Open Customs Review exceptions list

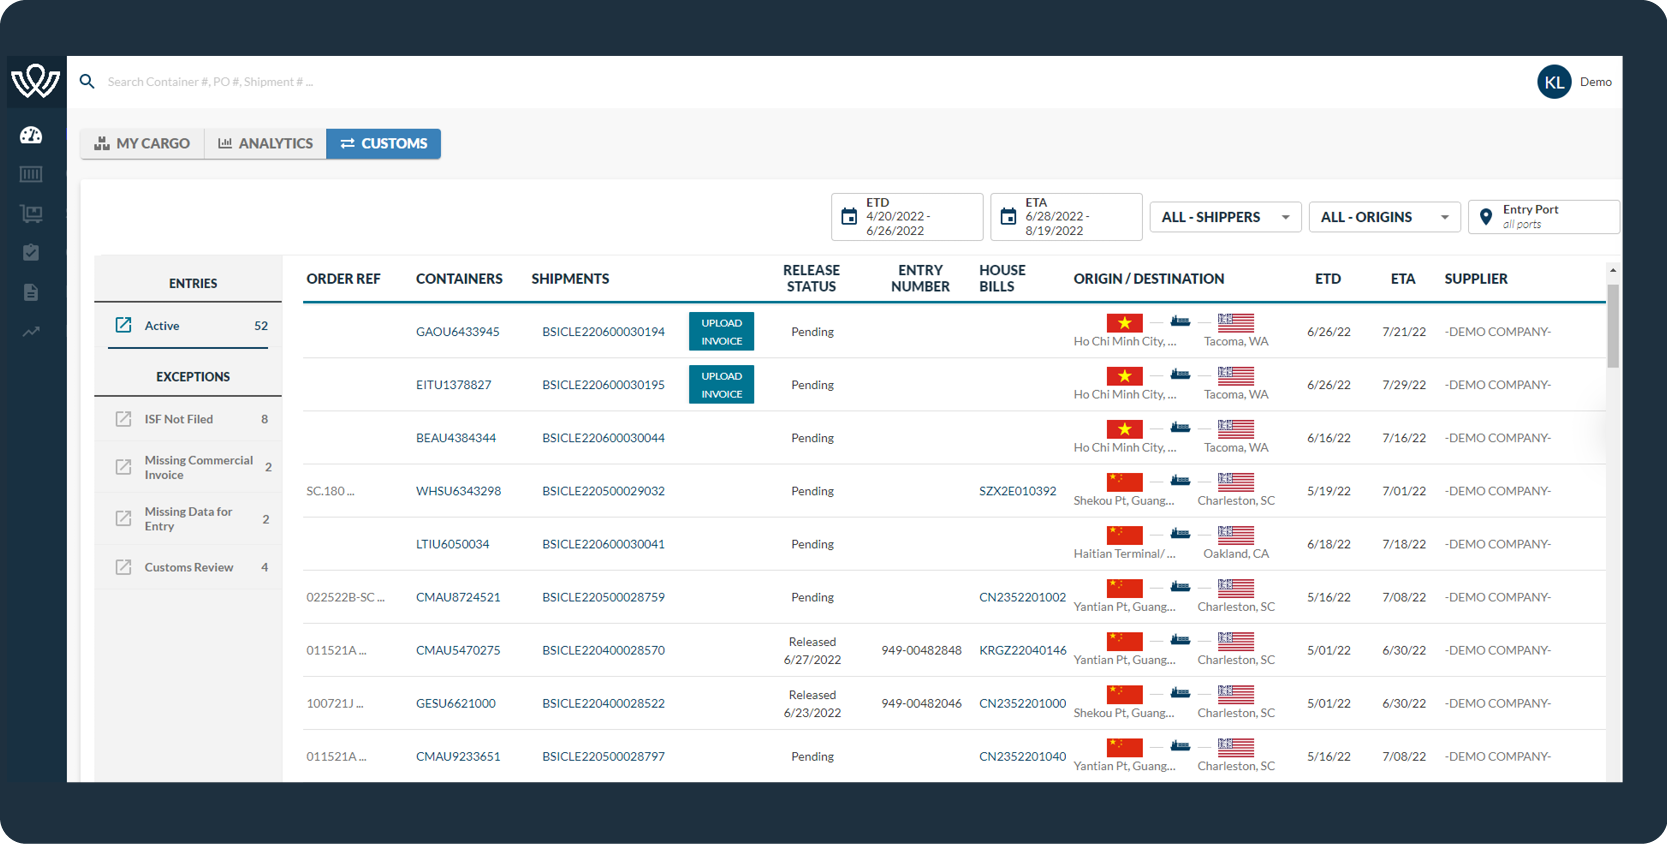pos(188,568)
